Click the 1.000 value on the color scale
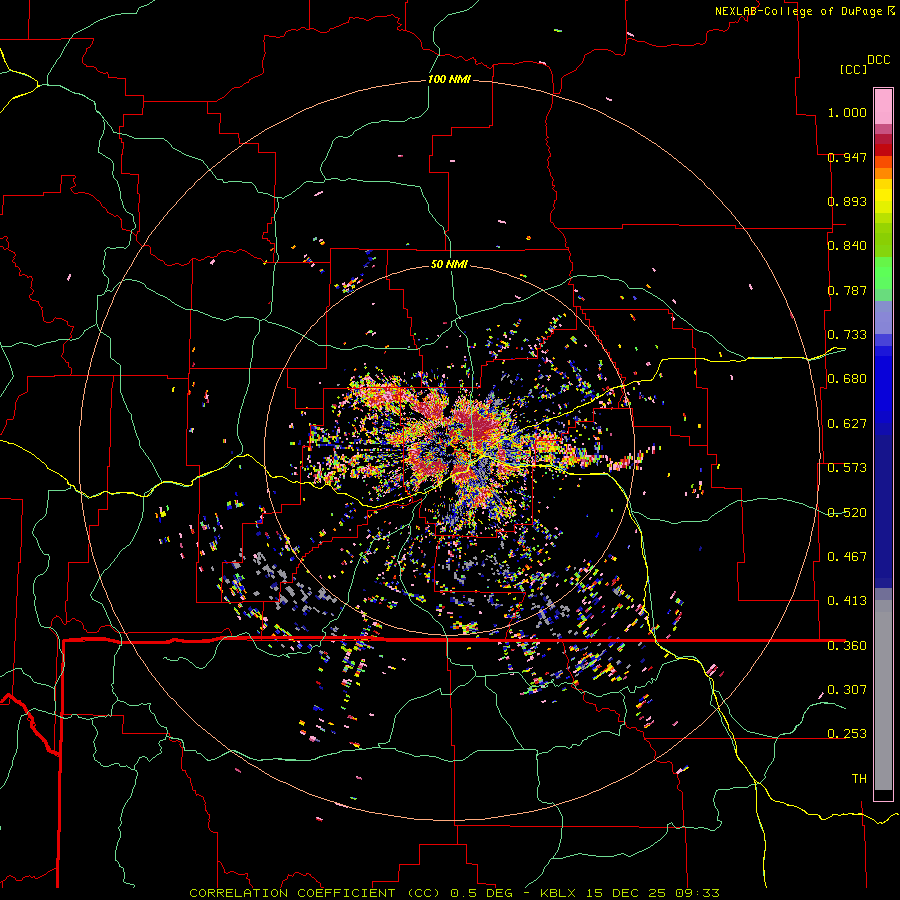Viewport: 900px width, 900px height. 847,112
